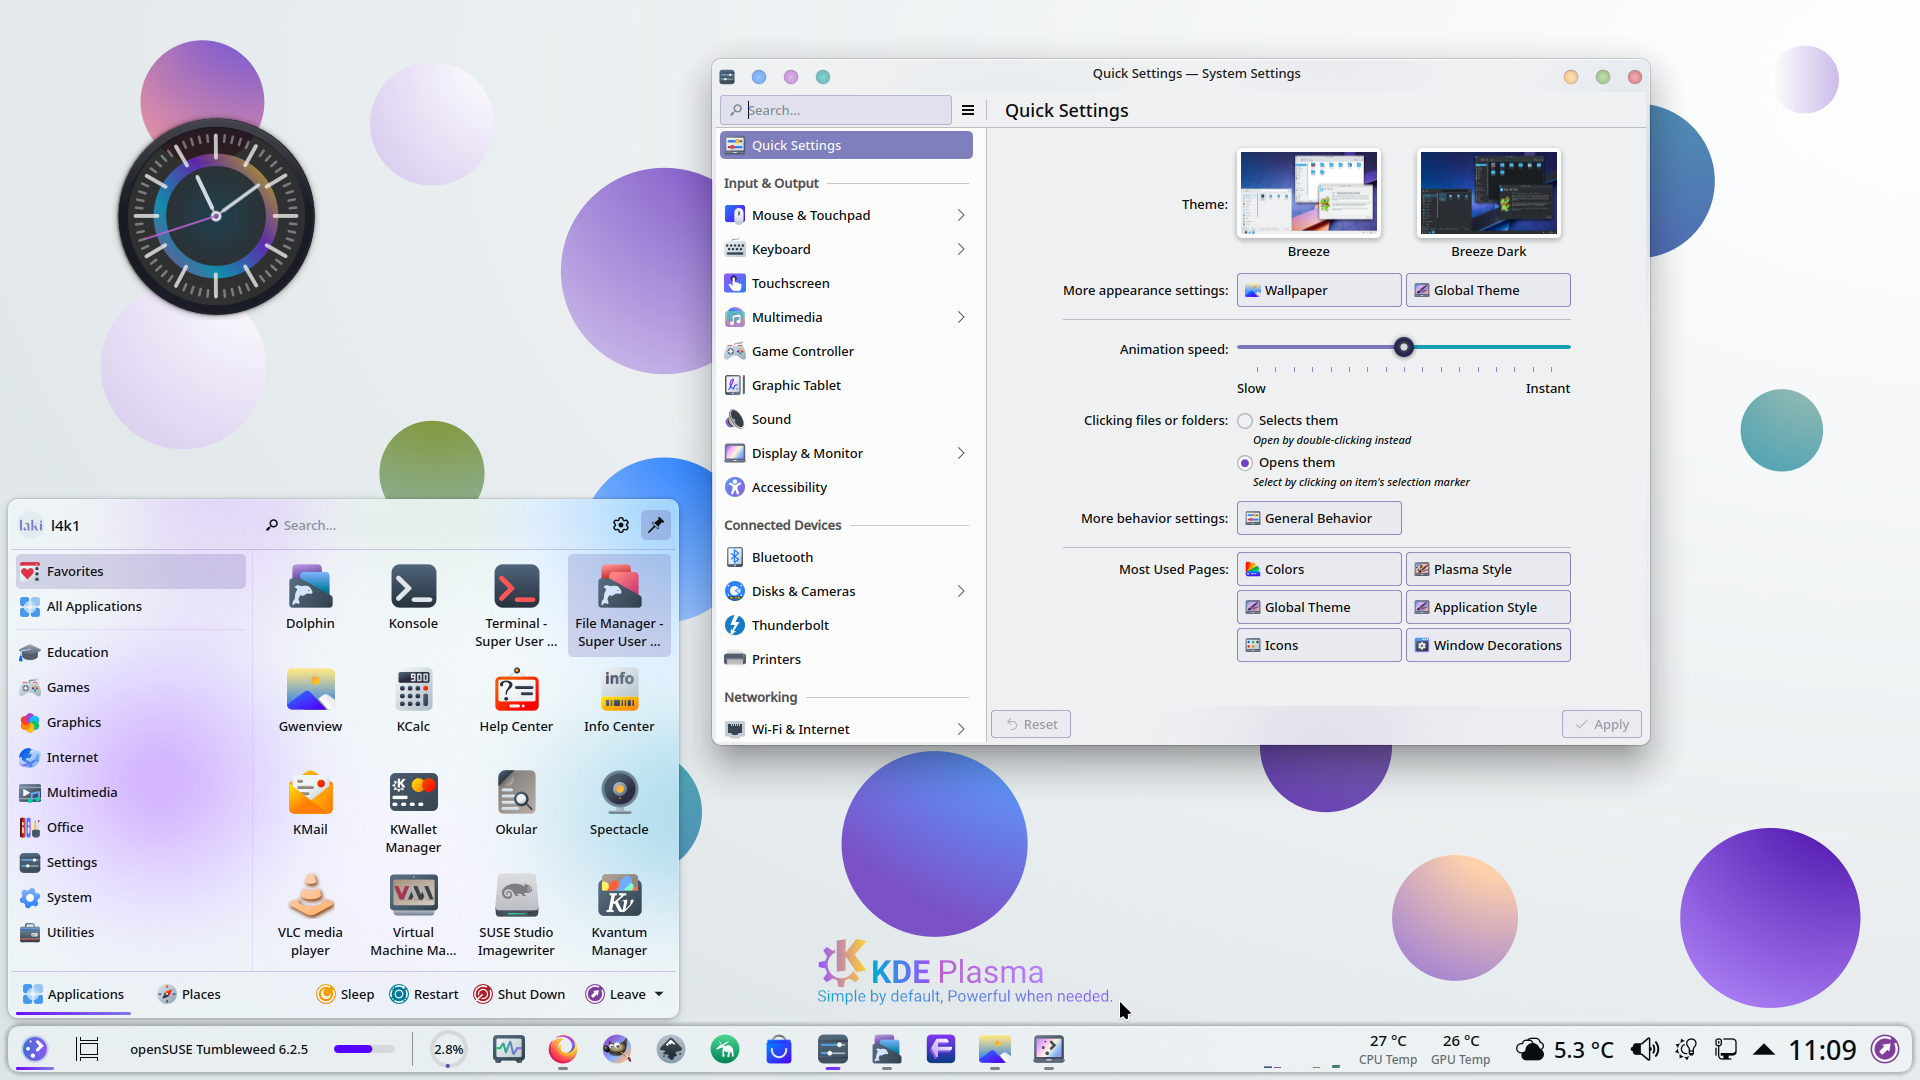Open Bluetooth settings page
This screenshot has width=1920, height=1080.
coord(846,557)
